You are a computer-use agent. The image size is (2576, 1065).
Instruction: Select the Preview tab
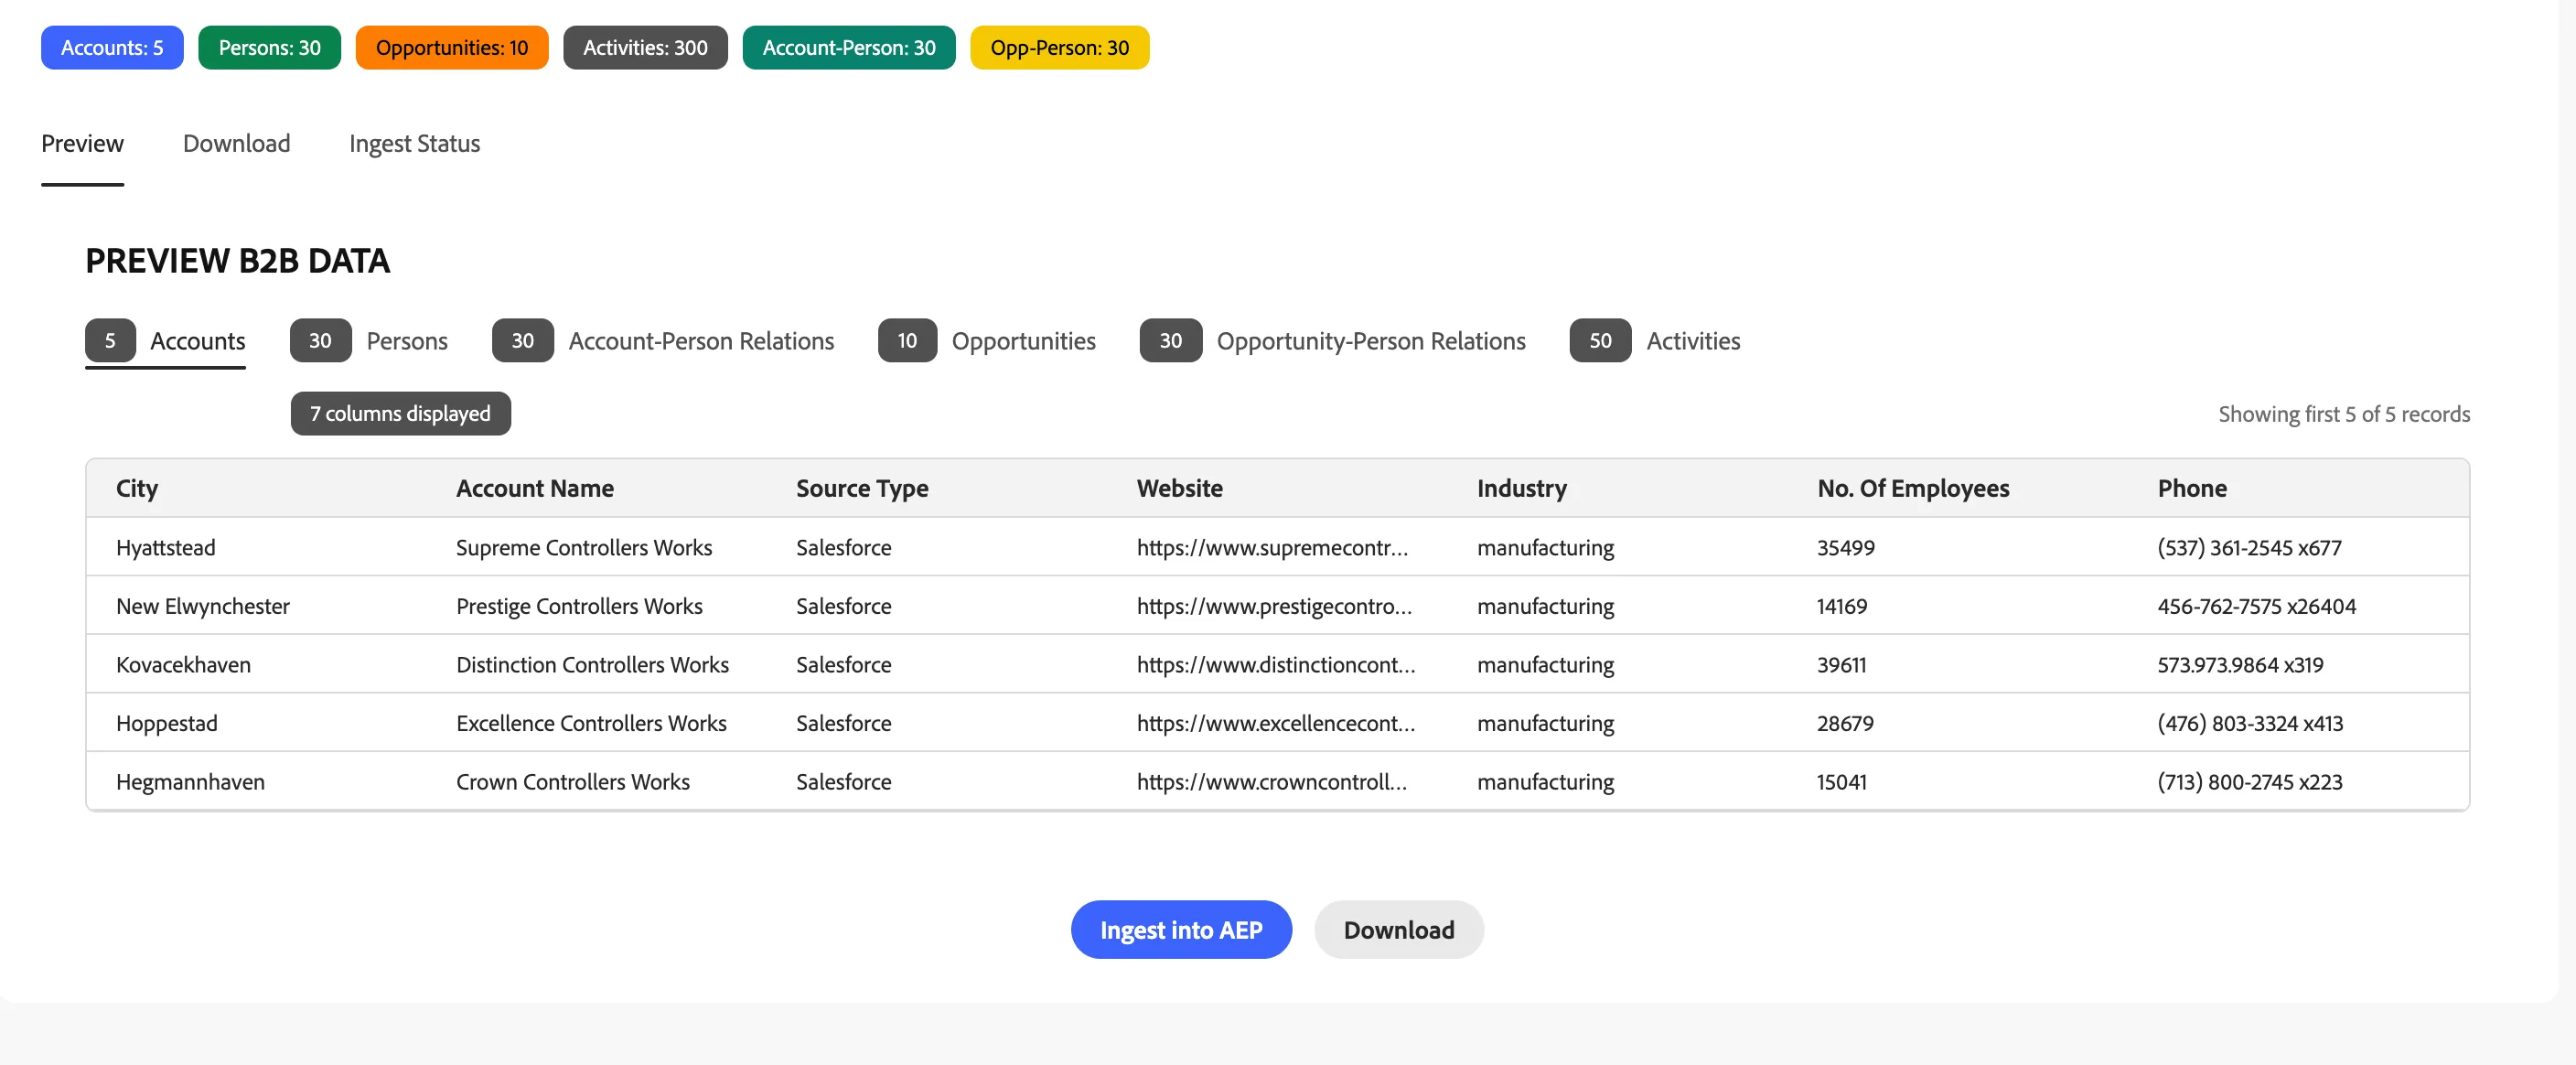point(82,143)
